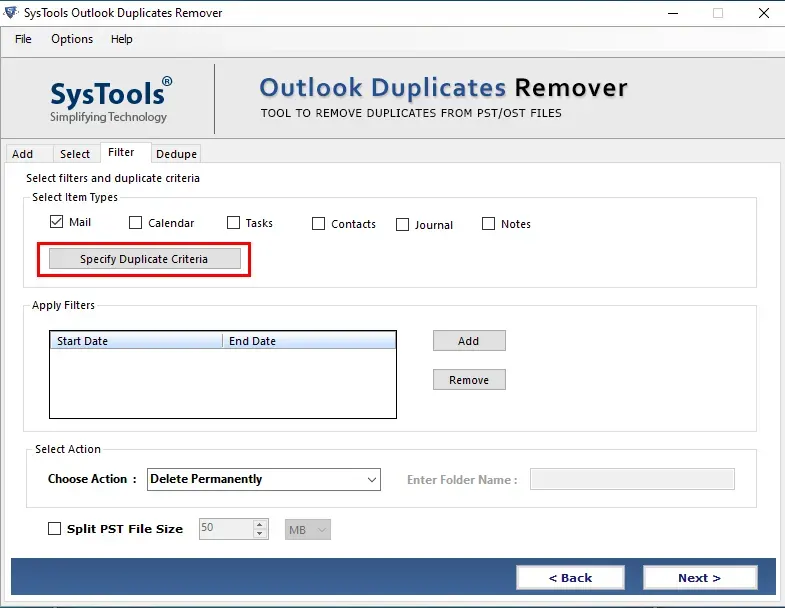Open the Options menu
The image size is (785, 608).
(72, 39)
